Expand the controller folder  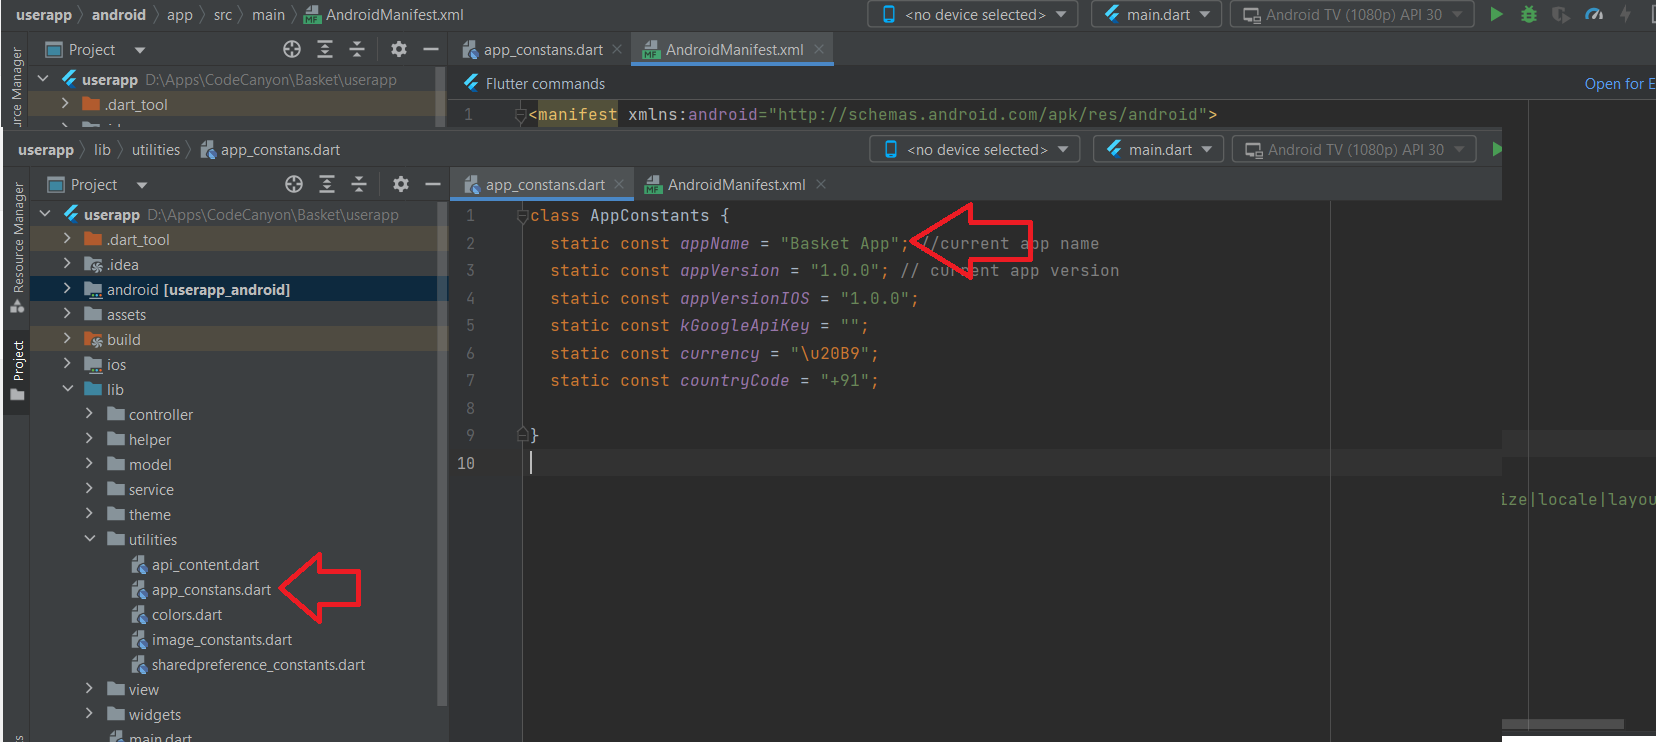[89, 414]
